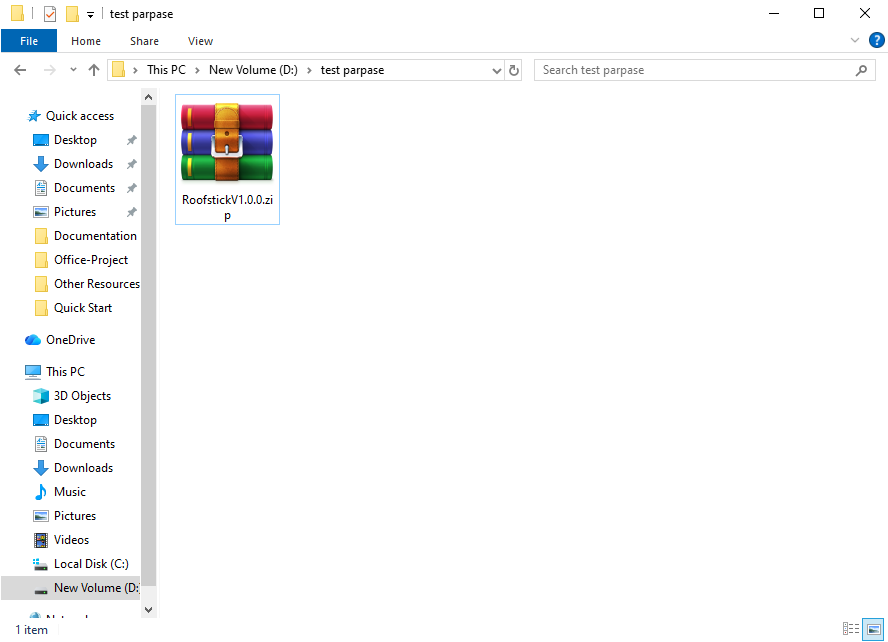Switch to details view in status bar
This screenshot has width=888, height=642.
click(x=851, y=629)
